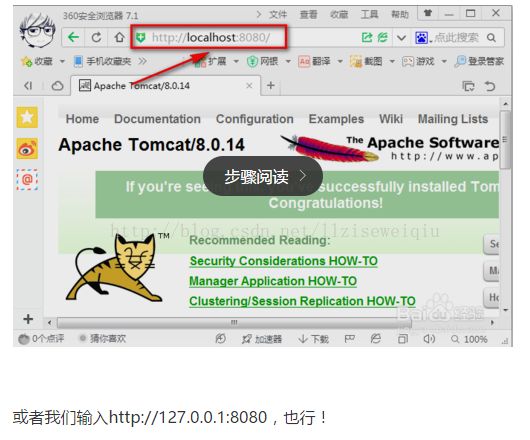The image size is (530, 440).
Task: Open the Home link in Tomcat nav
Action: (x=82, y=119)
